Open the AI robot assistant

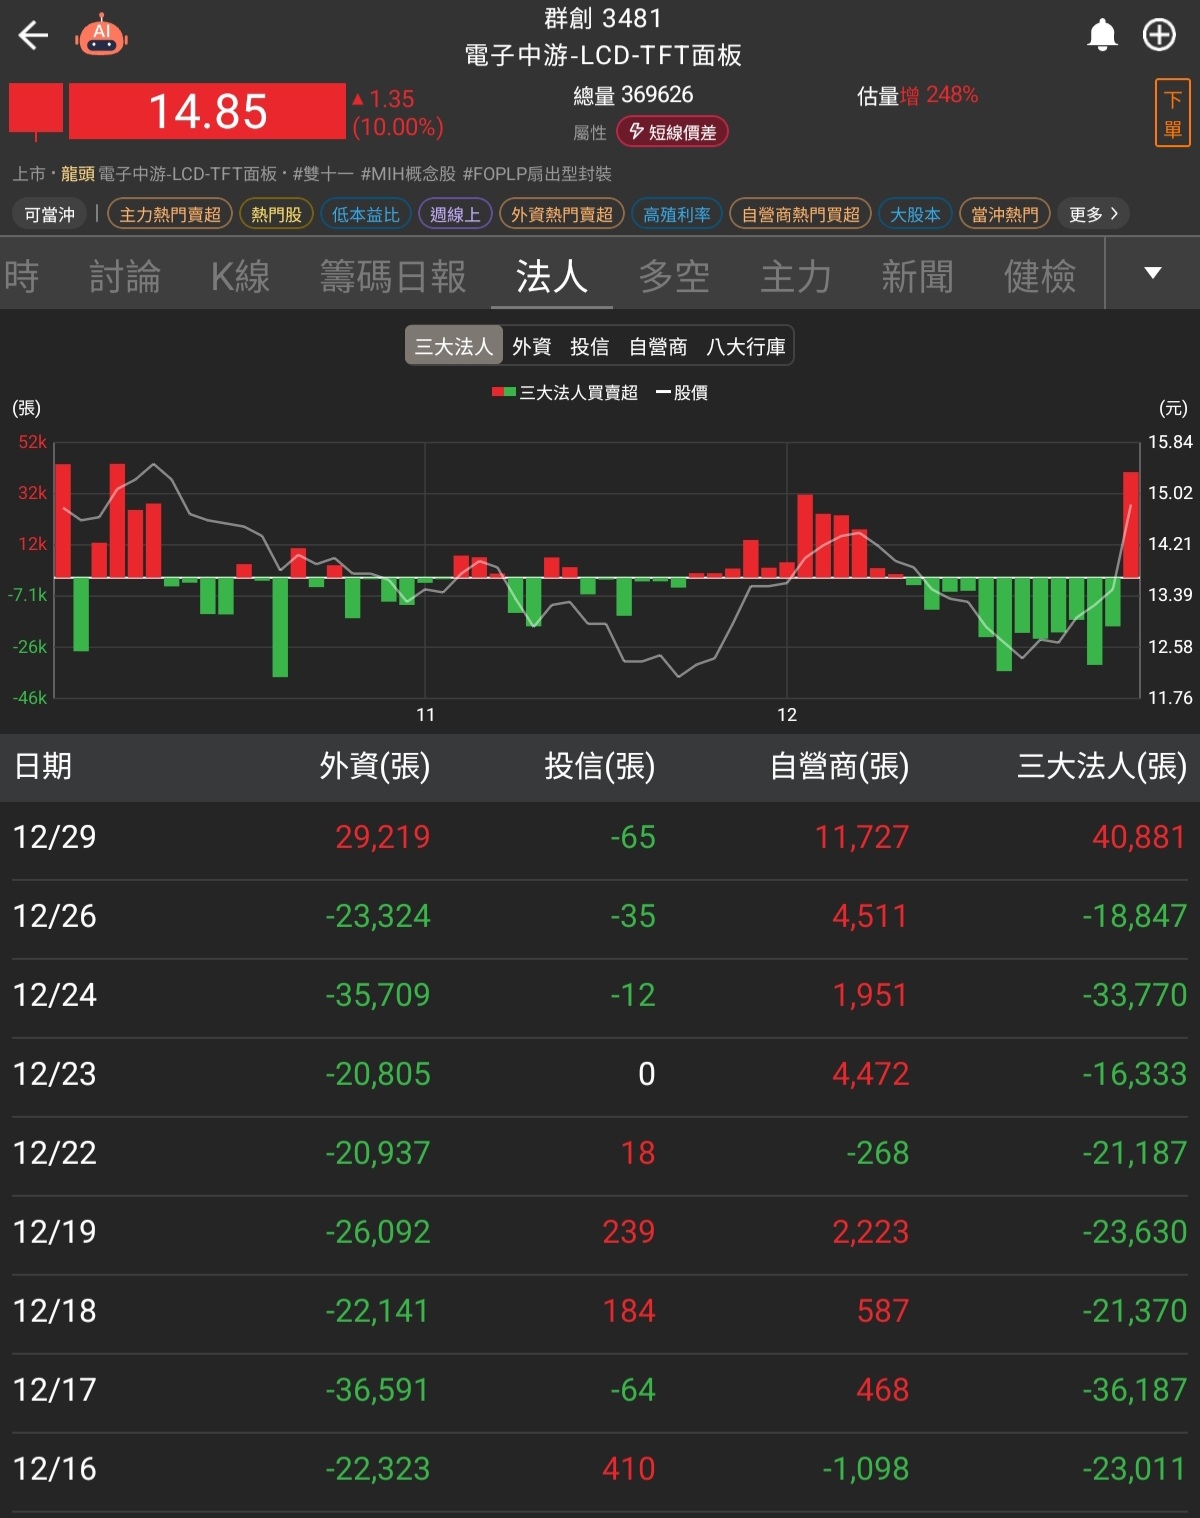101,36
